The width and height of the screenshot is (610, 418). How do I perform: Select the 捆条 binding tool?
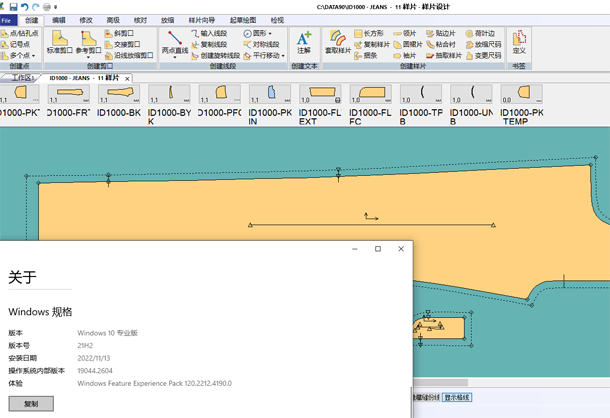[x=366, y=56]
